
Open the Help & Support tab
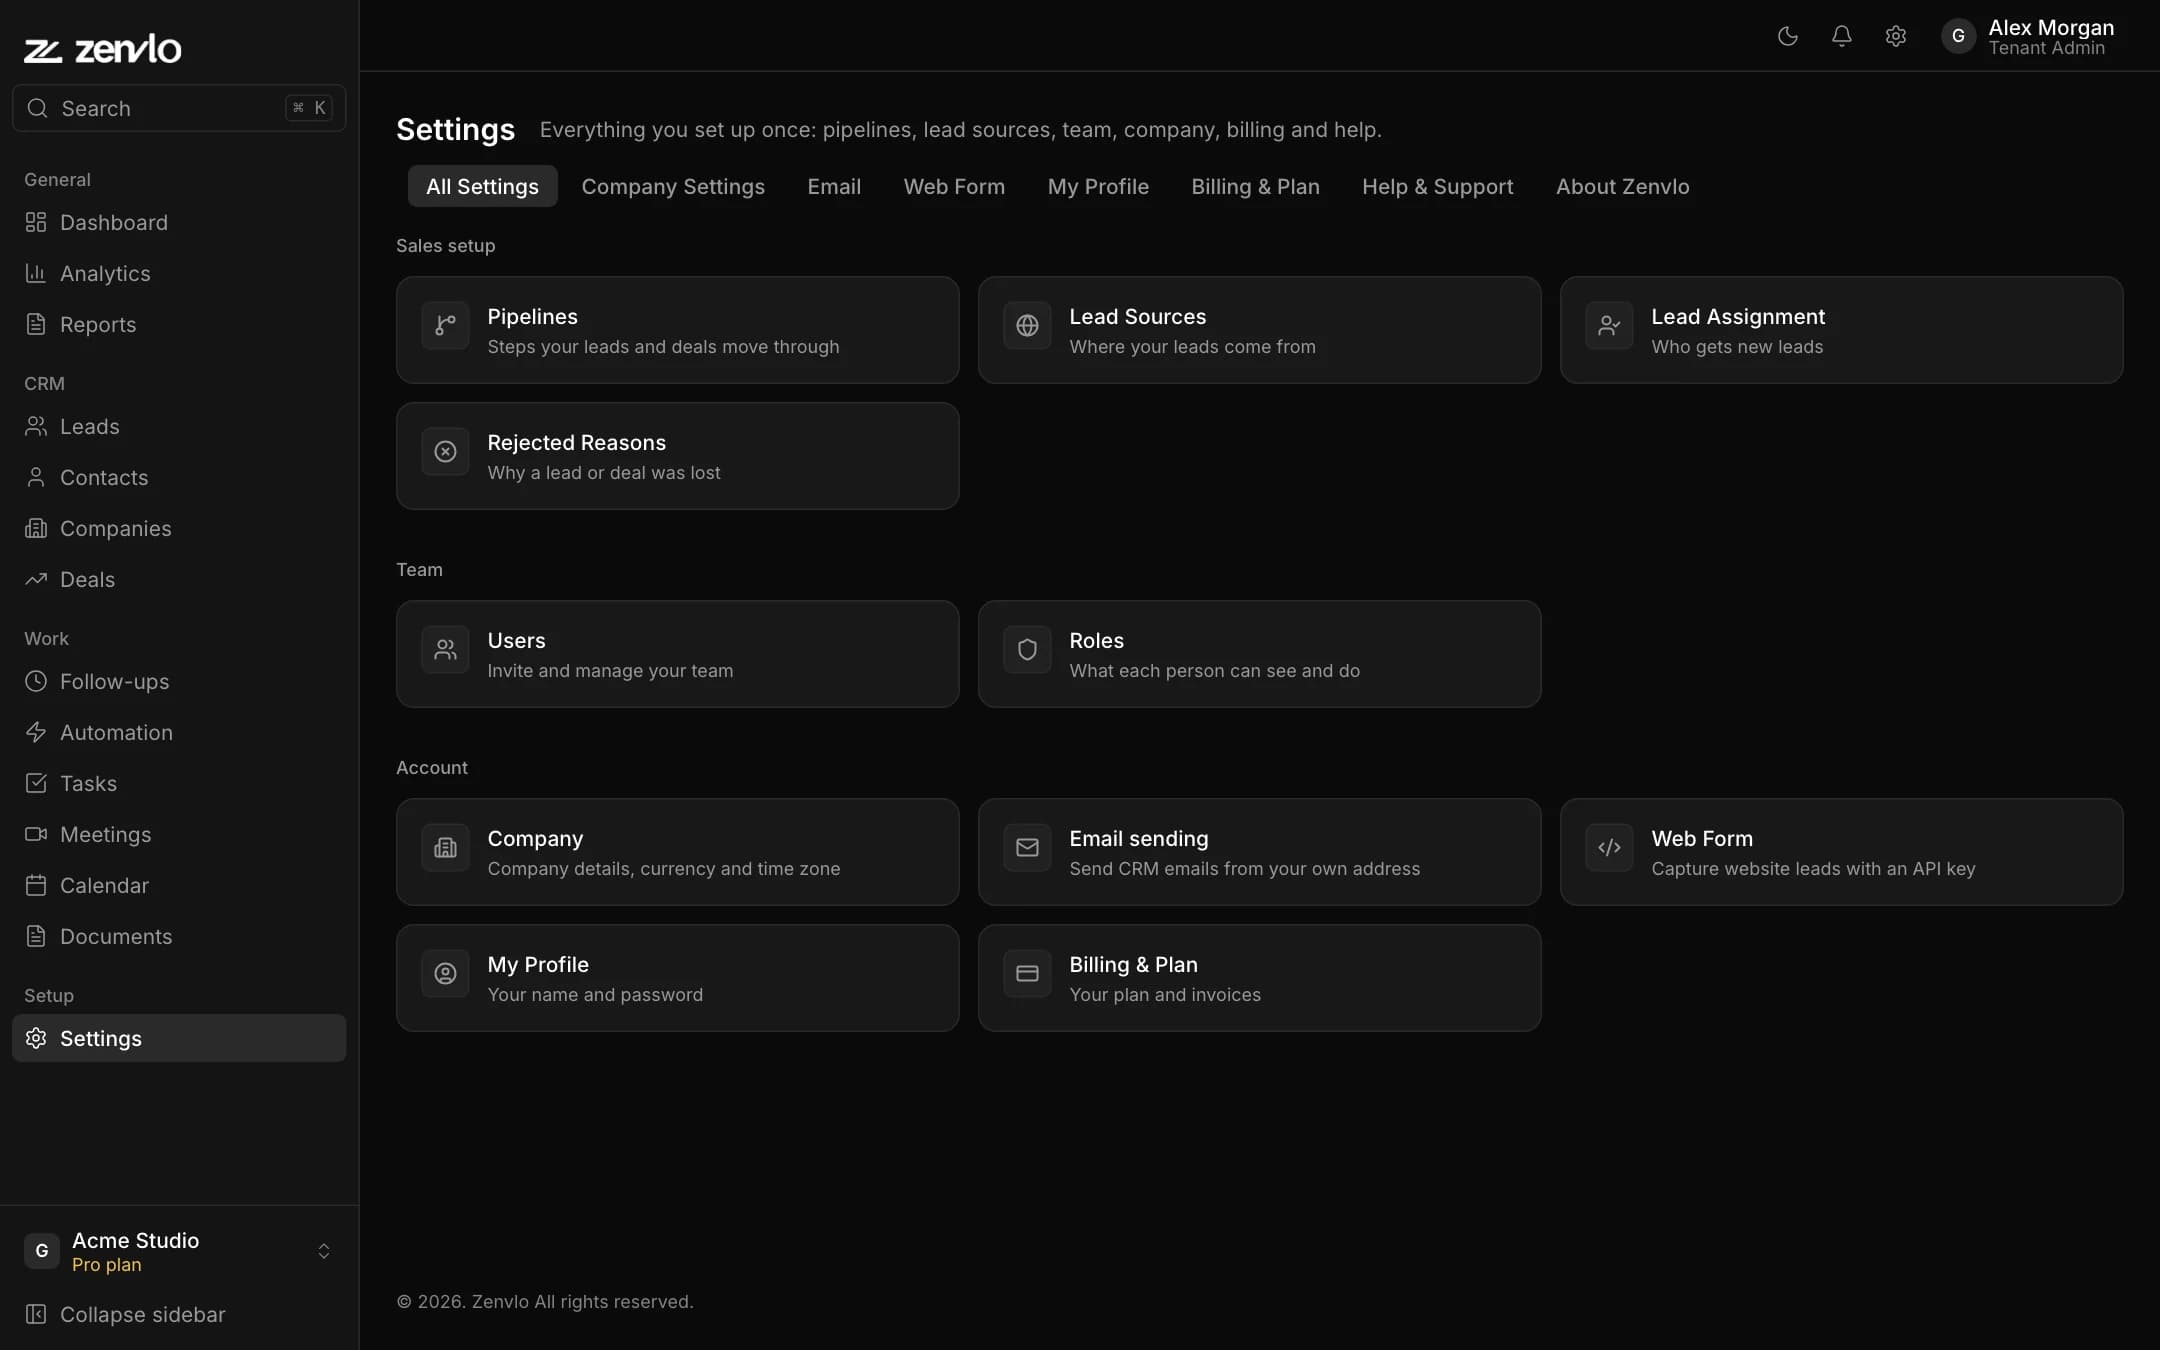tap(1437, 186)
